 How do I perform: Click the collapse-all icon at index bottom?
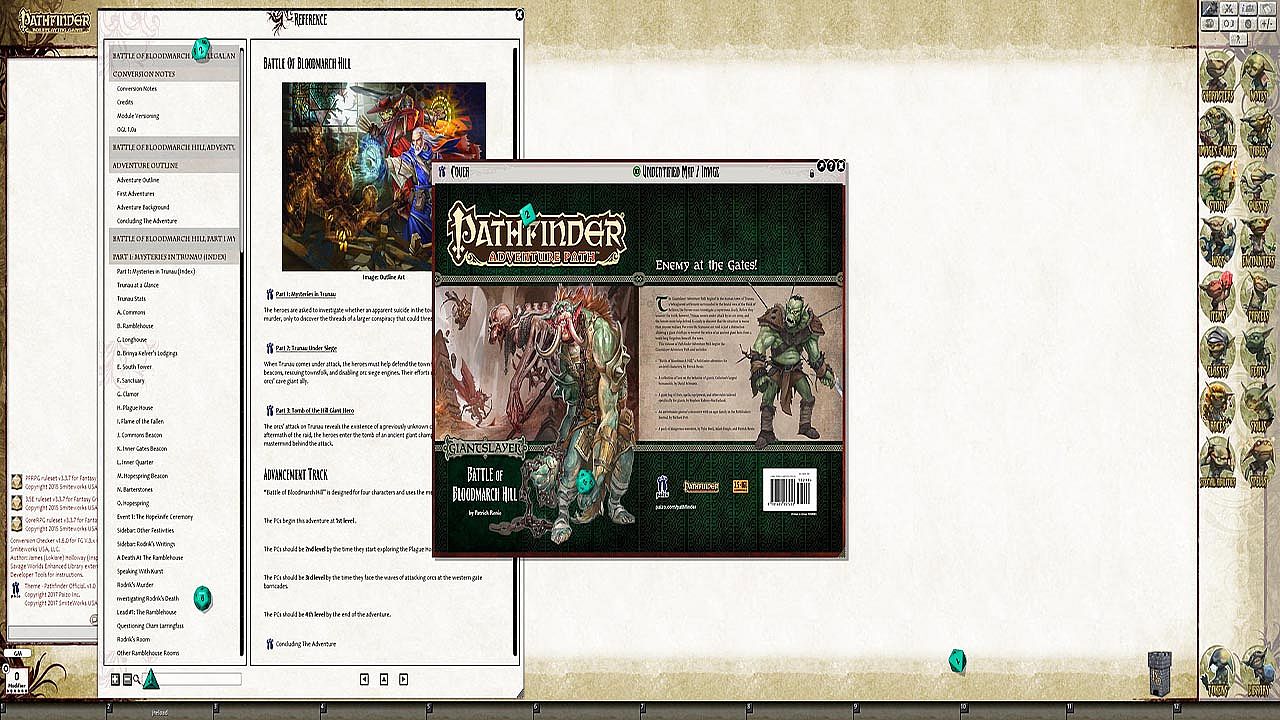[x=126, y=680]
